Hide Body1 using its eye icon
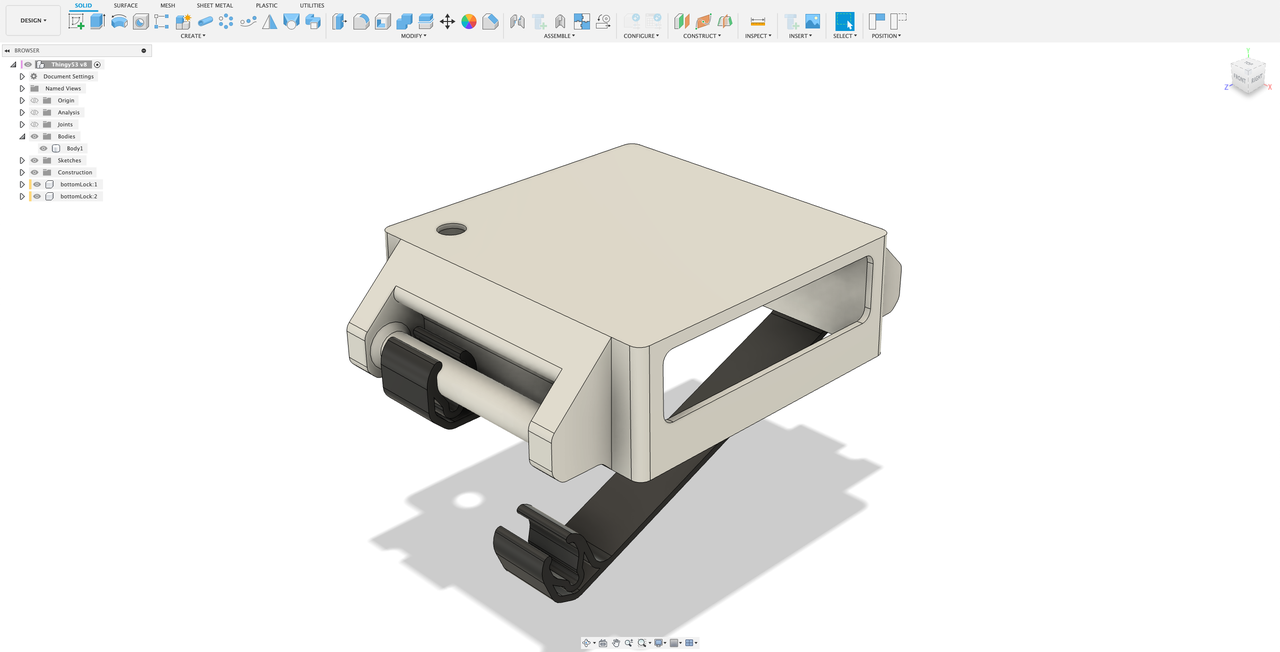Viewport: 1280px width, 652px height. [x=44, y=148]
